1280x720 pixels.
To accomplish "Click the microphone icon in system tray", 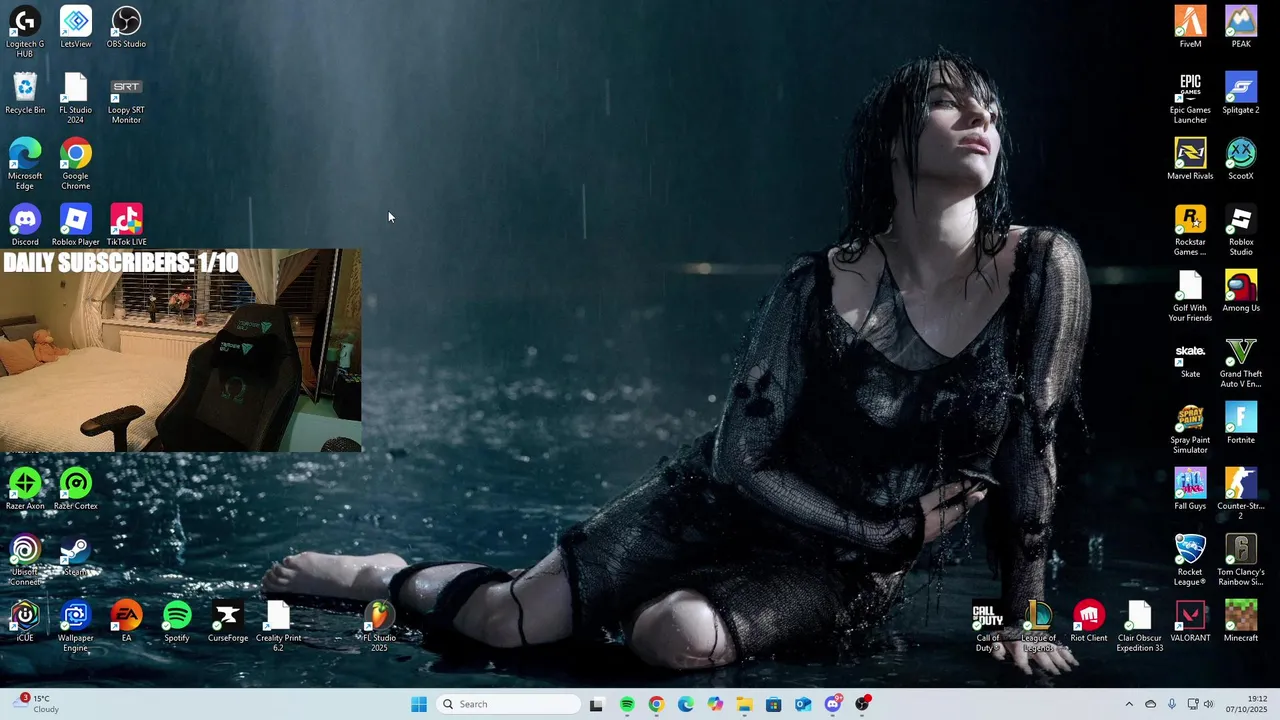I will 1172,704.
